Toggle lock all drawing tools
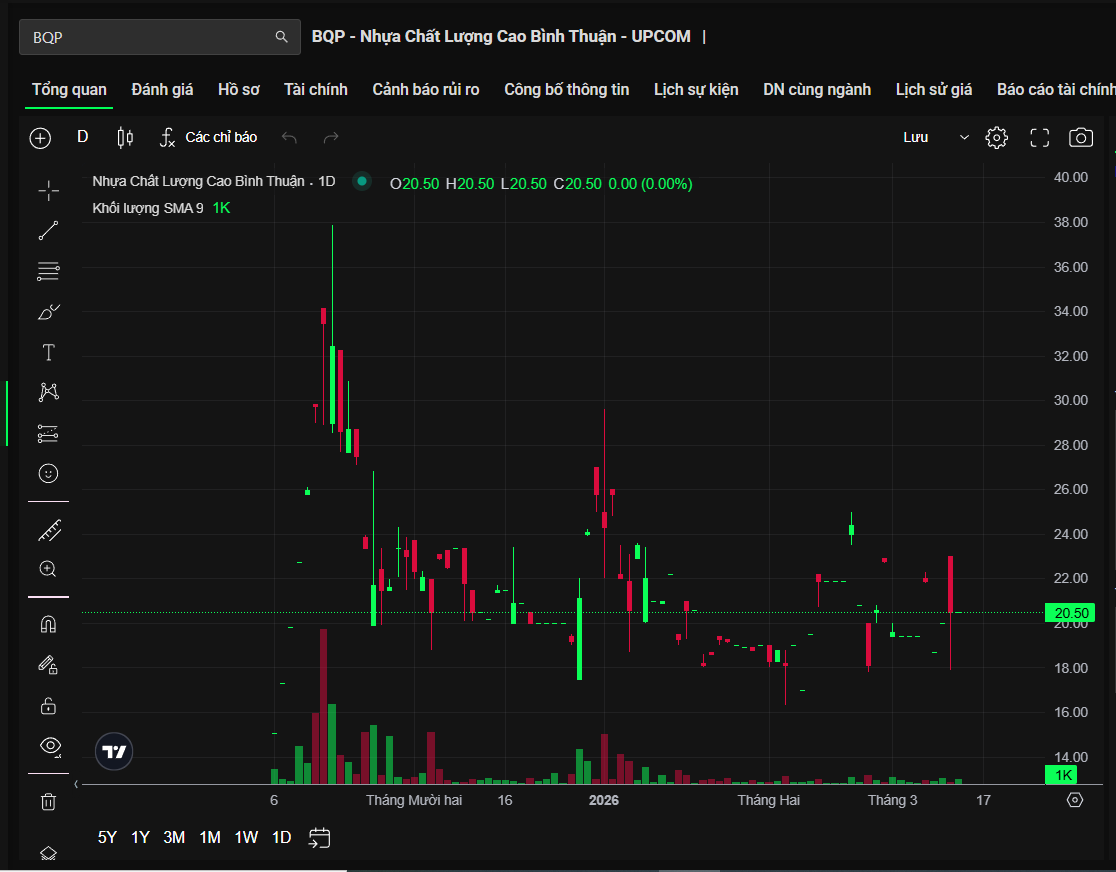 [x=48, y=706]
